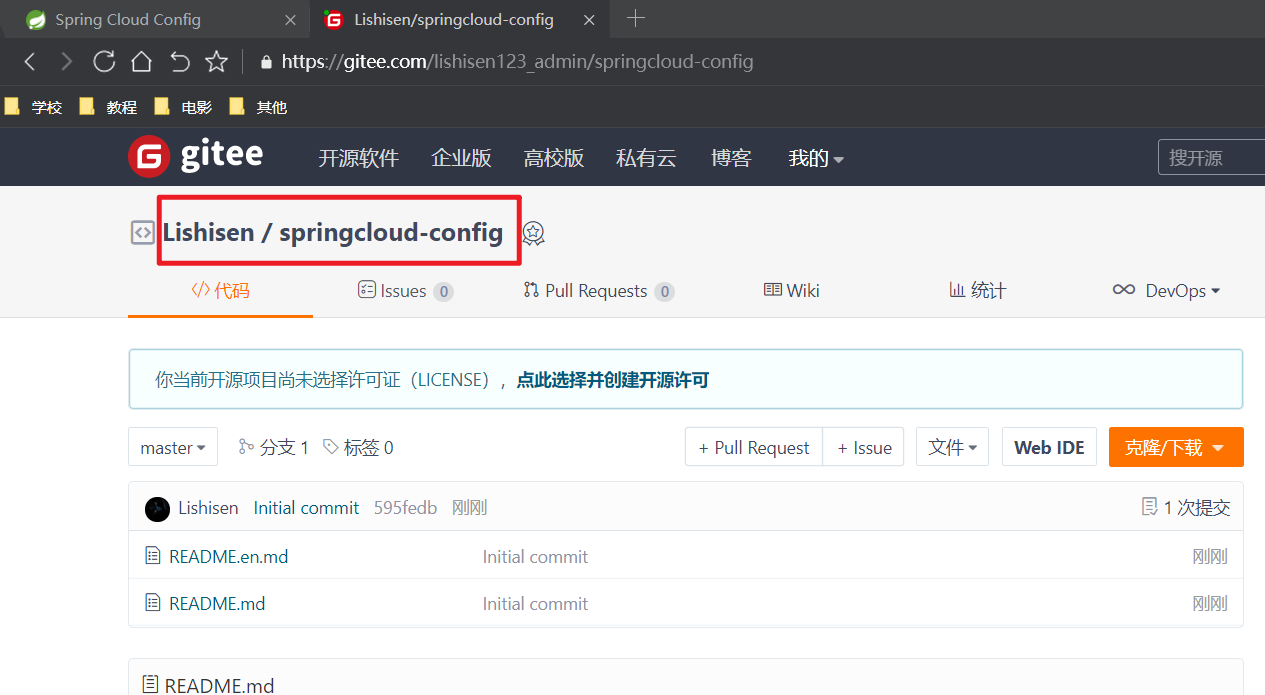This screenshot has height=695, width=1265.
Task: Click the Lishisen commit author avatar
Action: tap(157, 509)
